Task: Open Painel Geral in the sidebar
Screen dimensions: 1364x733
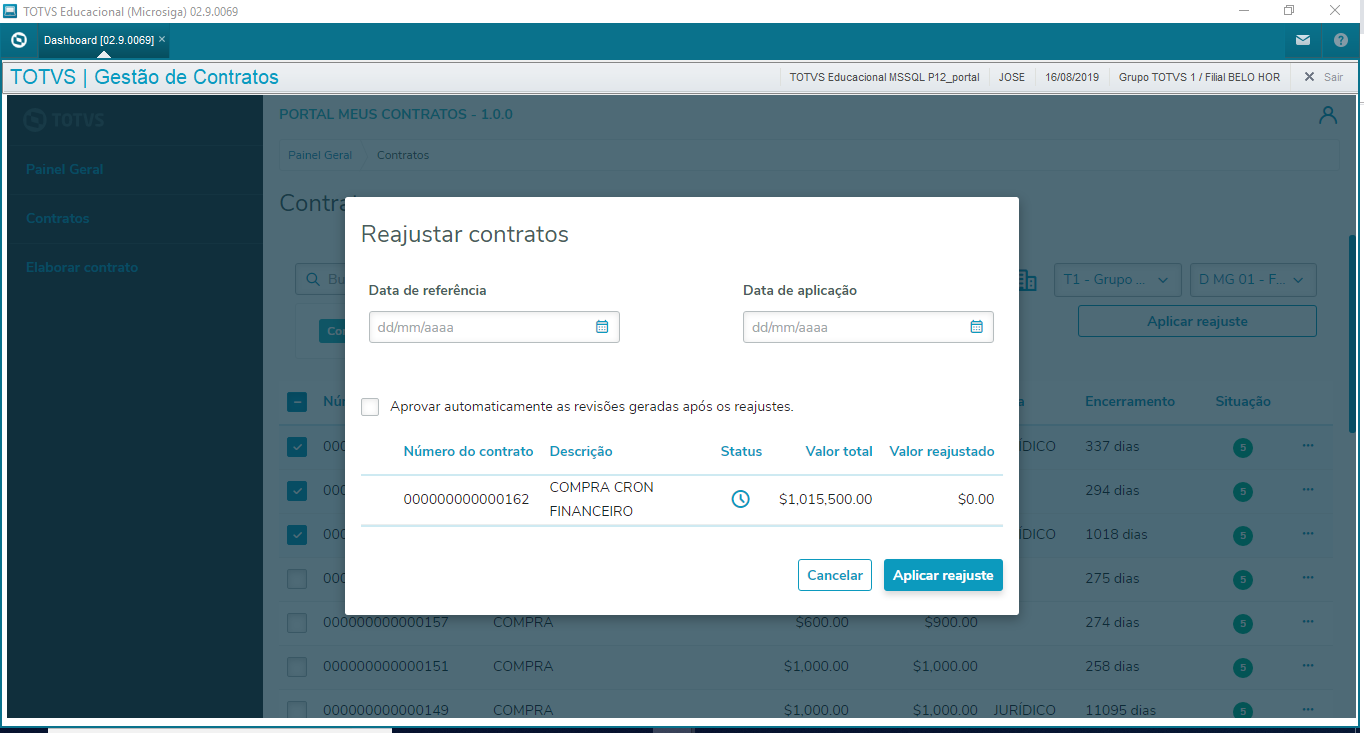Action: pos(65,169)
